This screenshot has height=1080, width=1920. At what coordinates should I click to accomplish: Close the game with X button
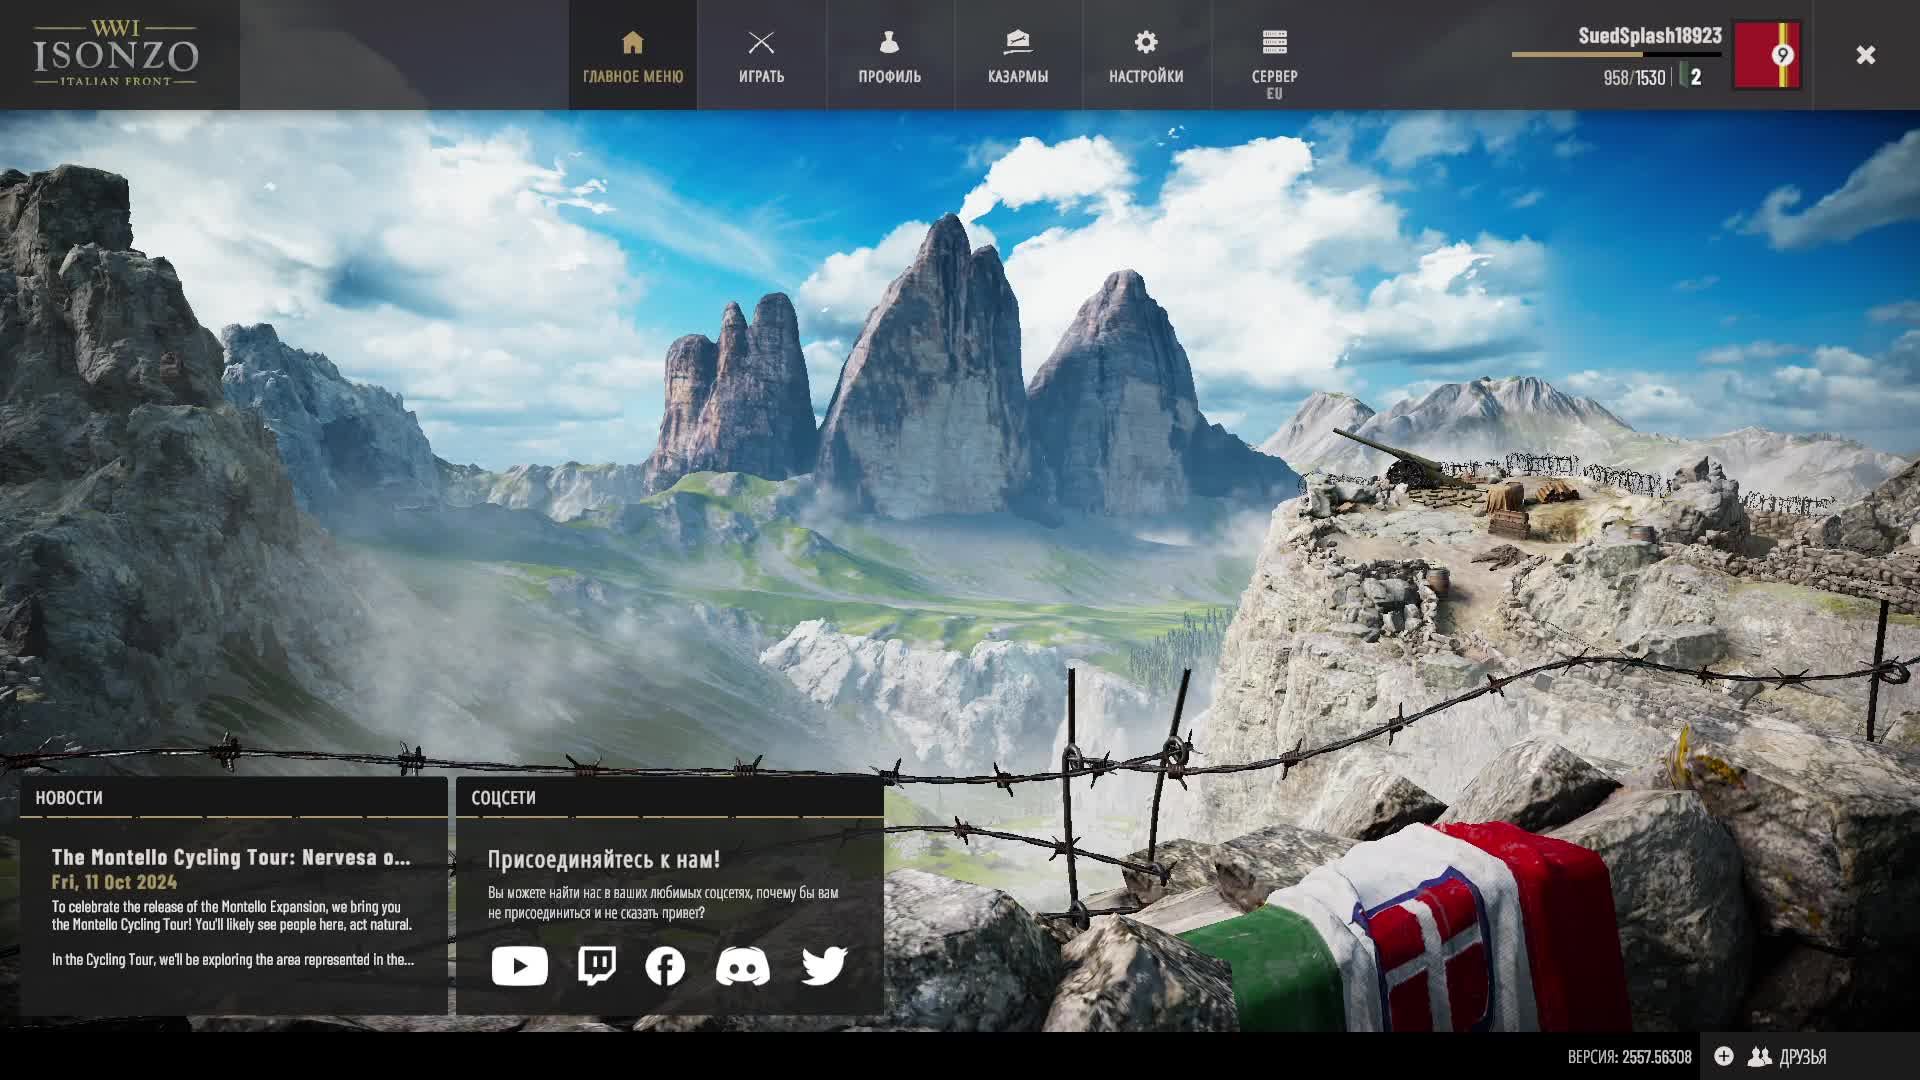tap(1865, 55)
